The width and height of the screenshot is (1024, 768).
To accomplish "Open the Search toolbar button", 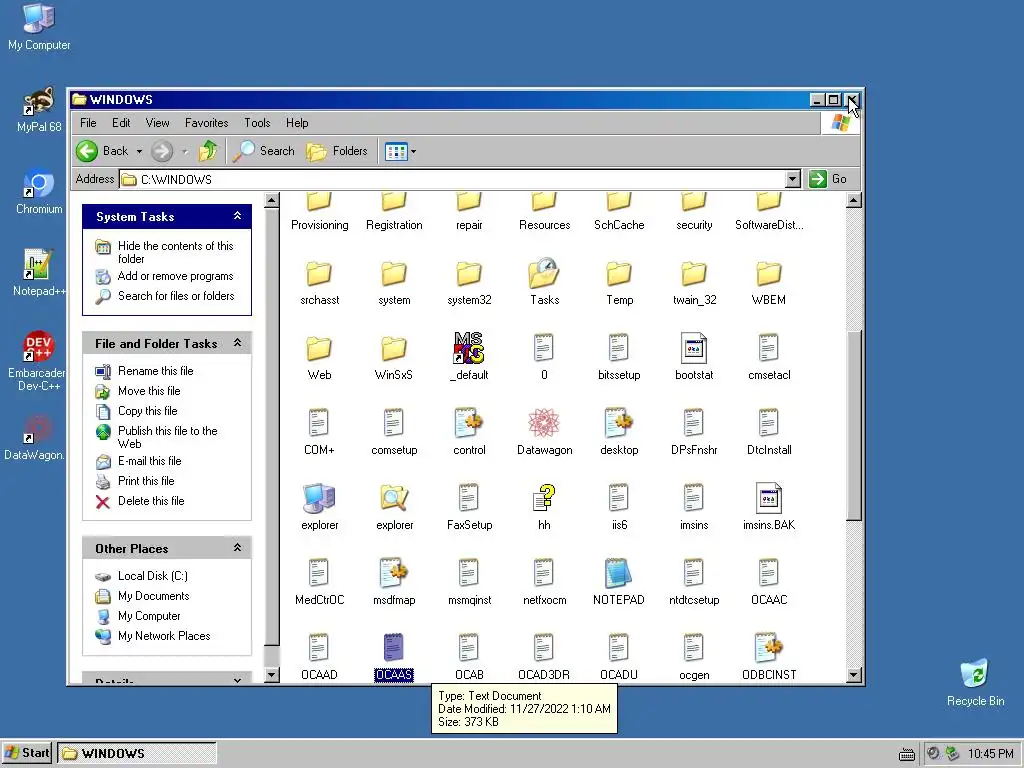I will [264, 151].
